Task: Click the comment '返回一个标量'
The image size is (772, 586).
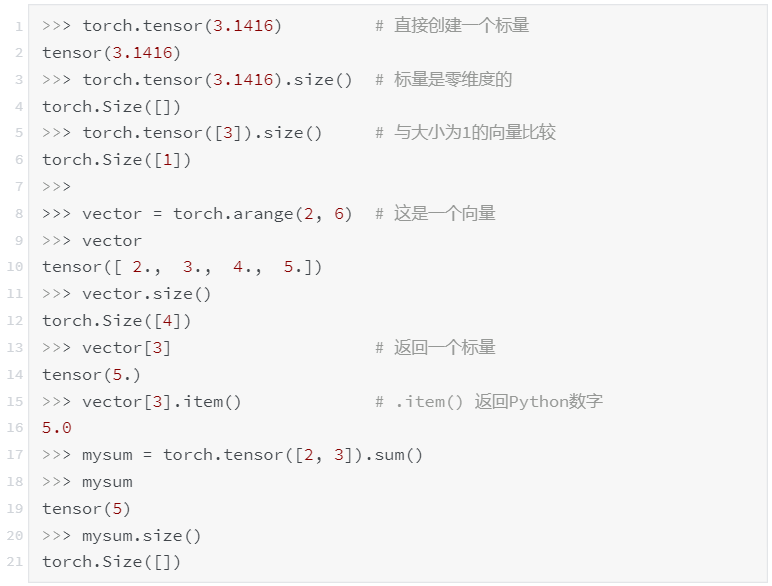Action: [435, 347]
